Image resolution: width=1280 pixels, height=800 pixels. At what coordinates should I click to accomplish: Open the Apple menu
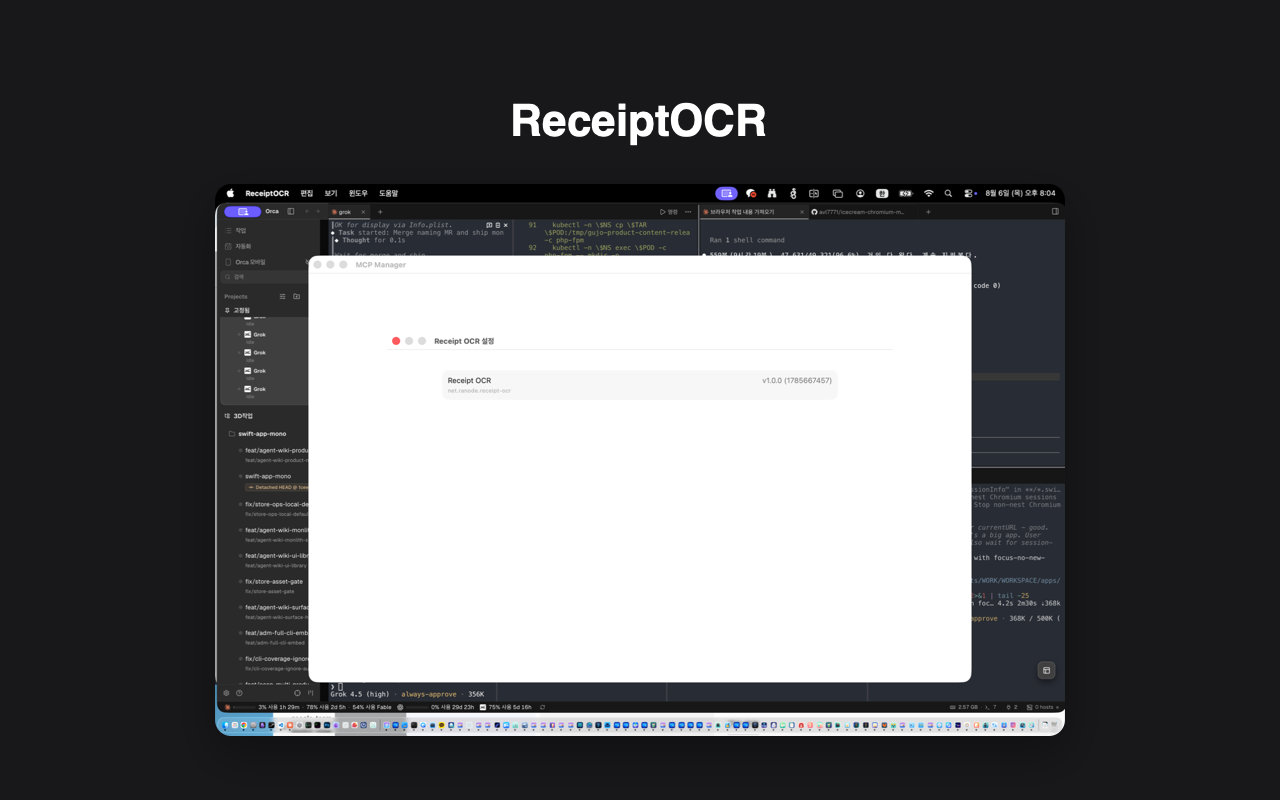pos(230,193)
